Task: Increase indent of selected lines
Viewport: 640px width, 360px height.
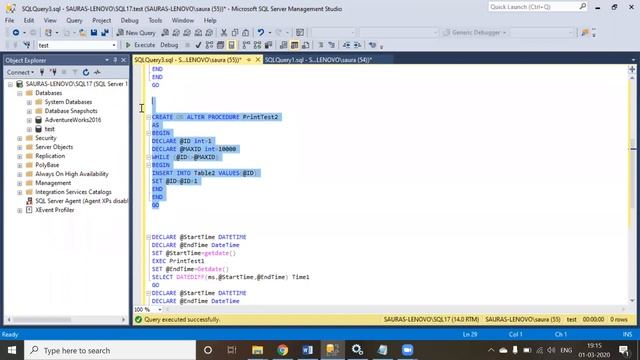Action: 357,45
